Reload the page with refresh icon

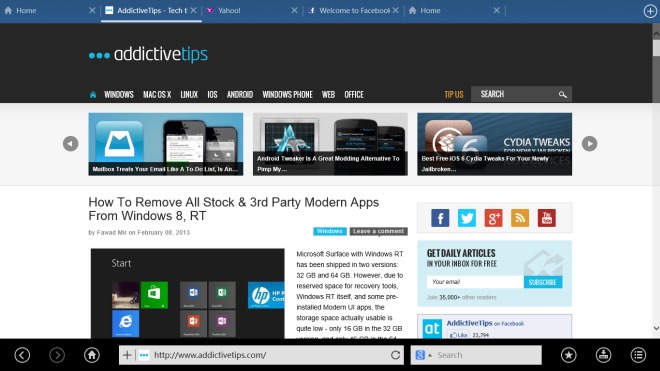click(395, 355)
